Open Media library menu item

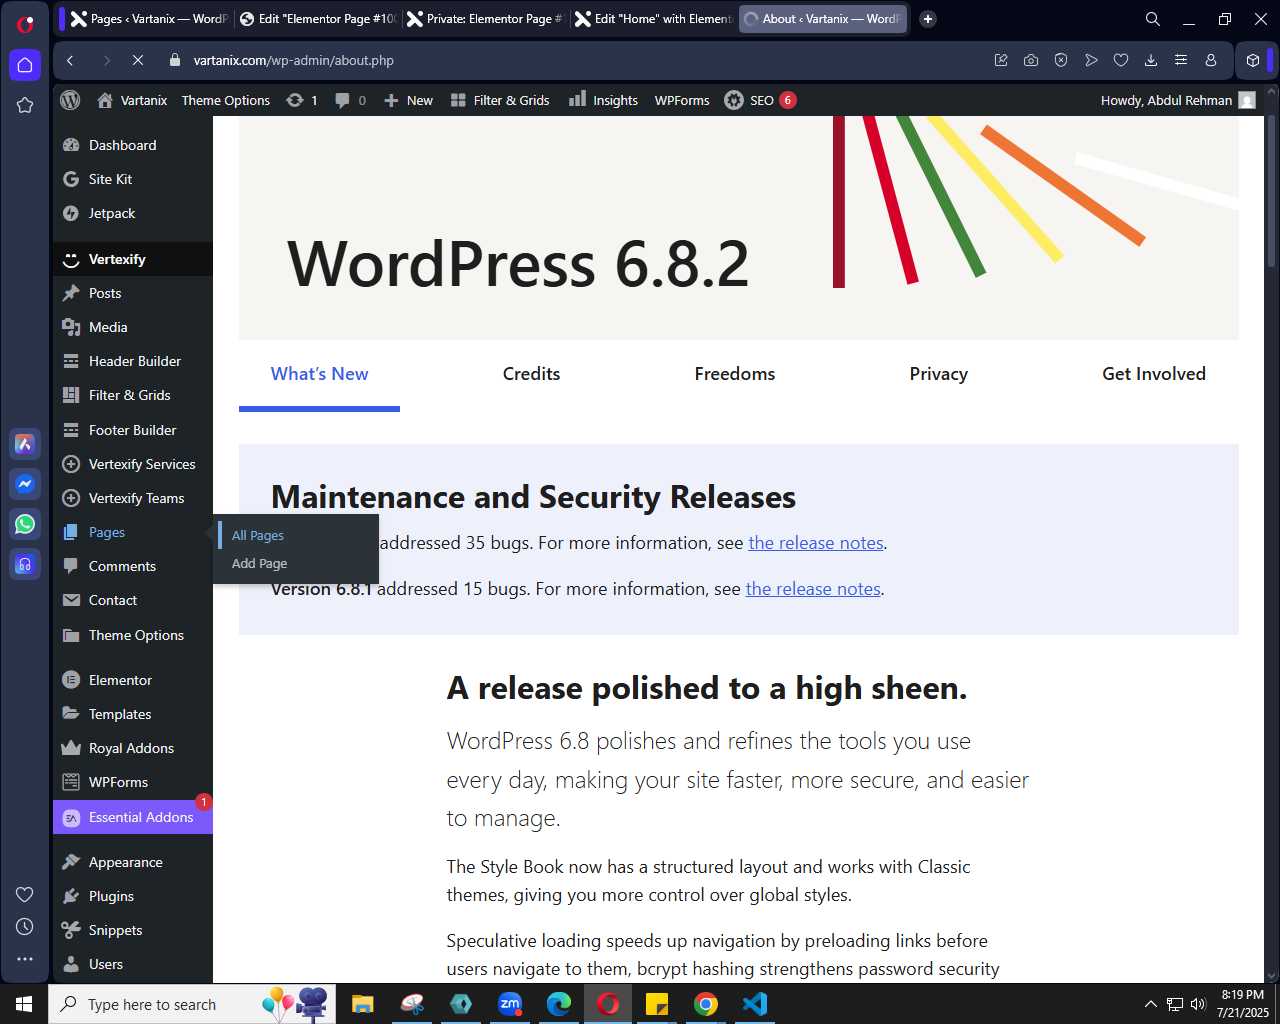[132, 327]
